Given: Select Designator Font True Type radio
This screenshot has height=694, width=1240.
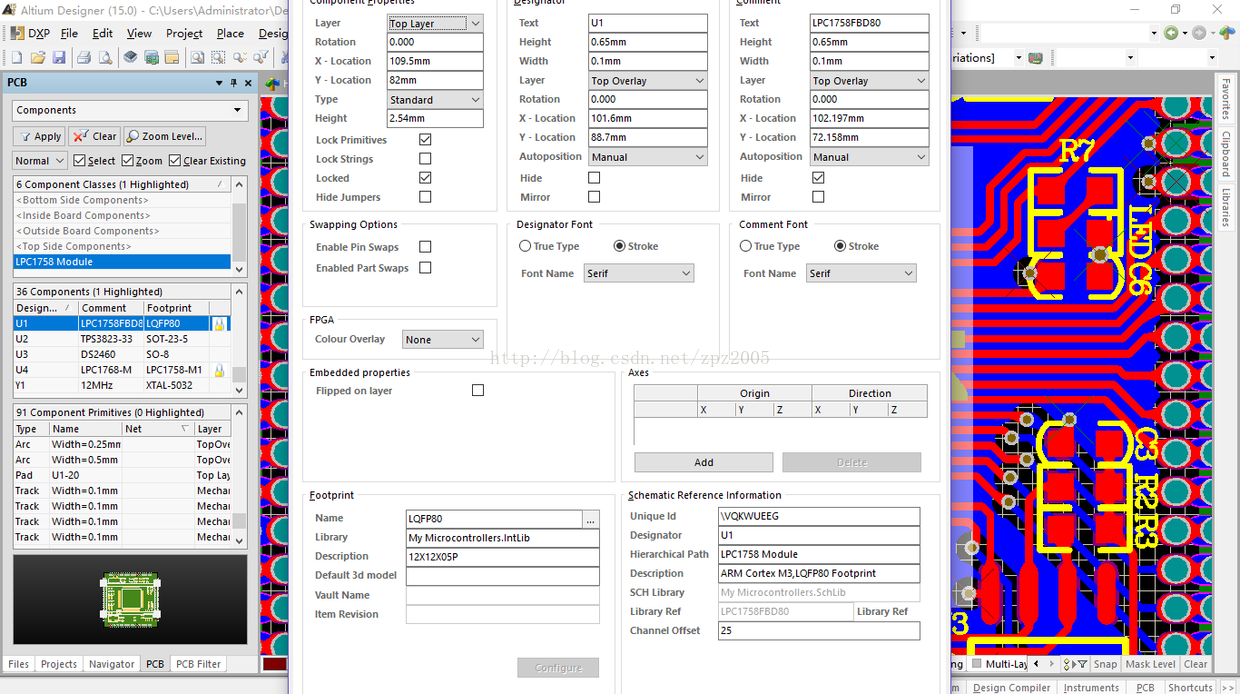Looking at the screenshot, I should 525,246.
